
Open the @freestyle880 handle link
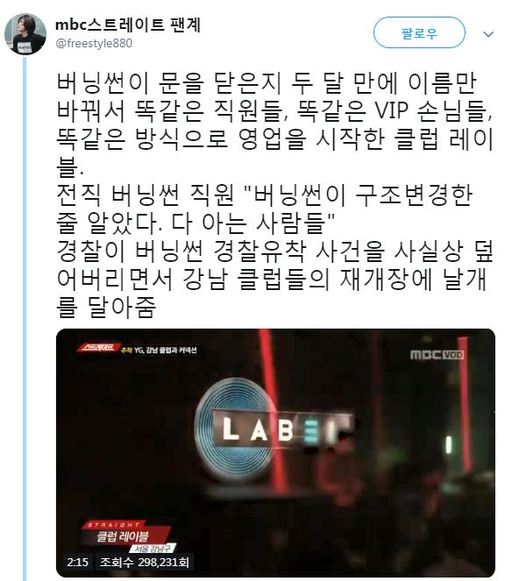tap(94, 43)
